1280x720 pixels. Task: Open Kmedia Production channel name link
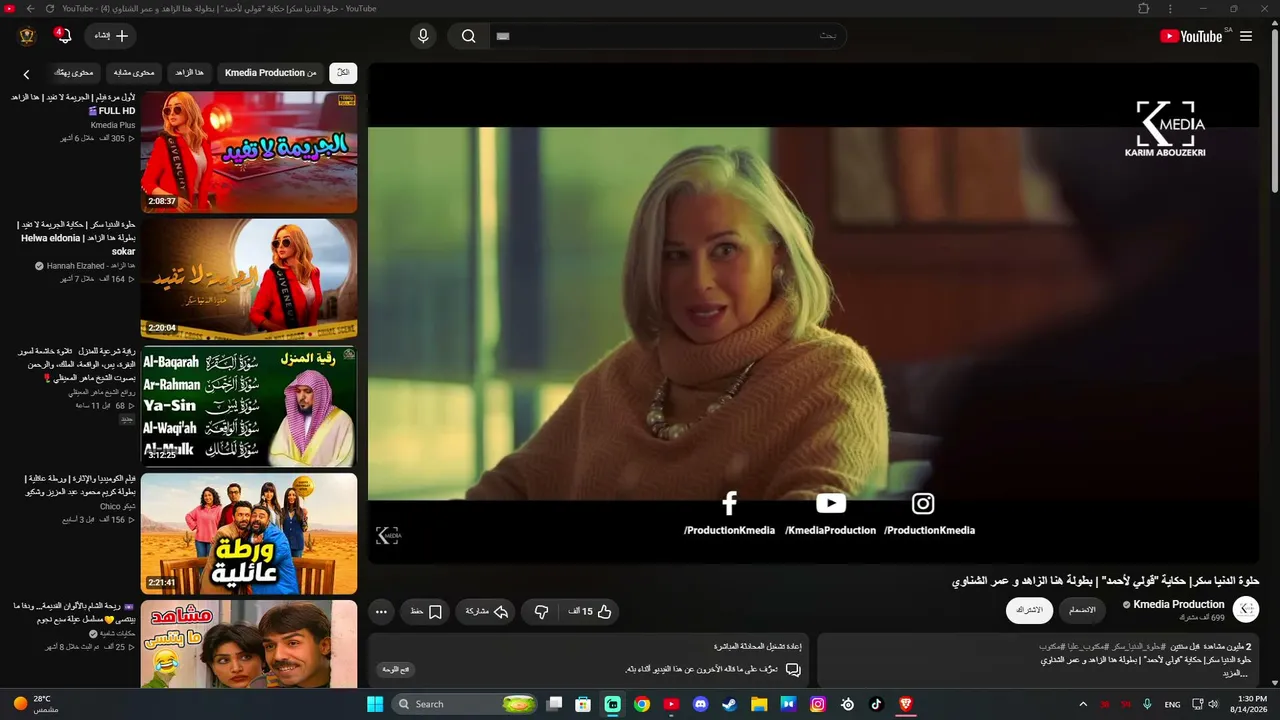[x=1178, y=604]
